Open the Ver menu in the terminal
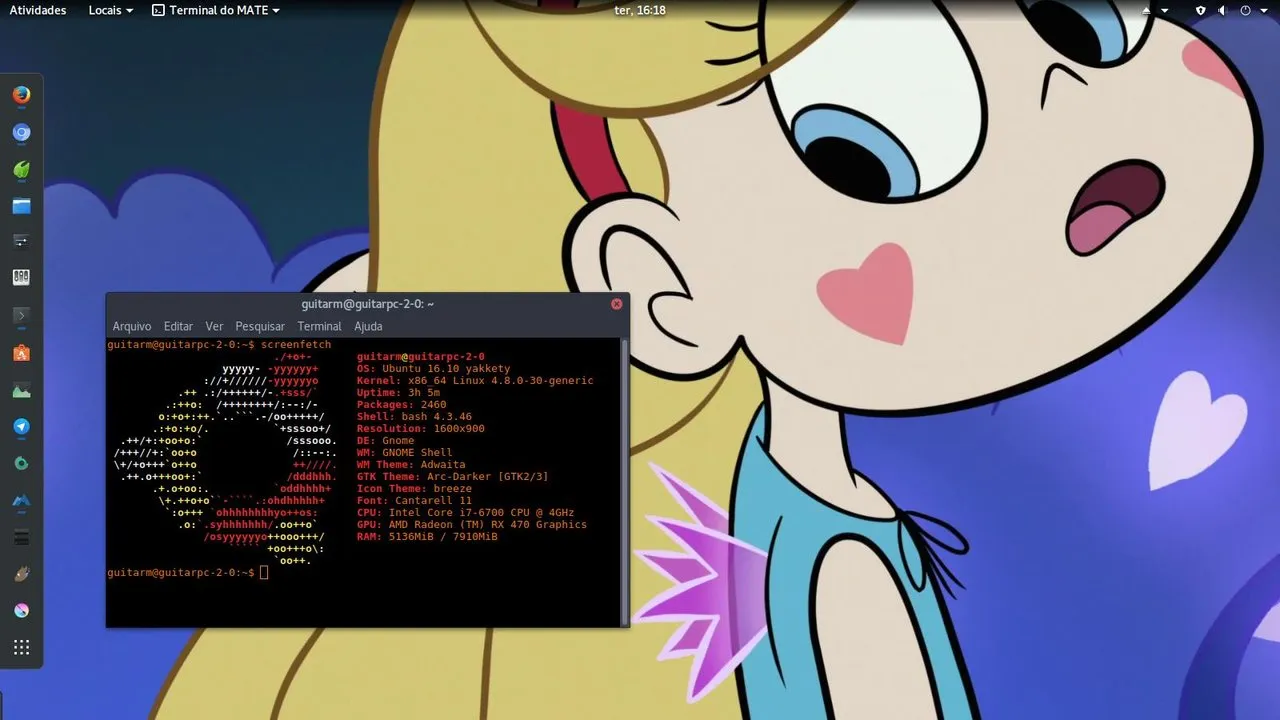The width and height of the screenshot is (1280, 720). [214, 326]
